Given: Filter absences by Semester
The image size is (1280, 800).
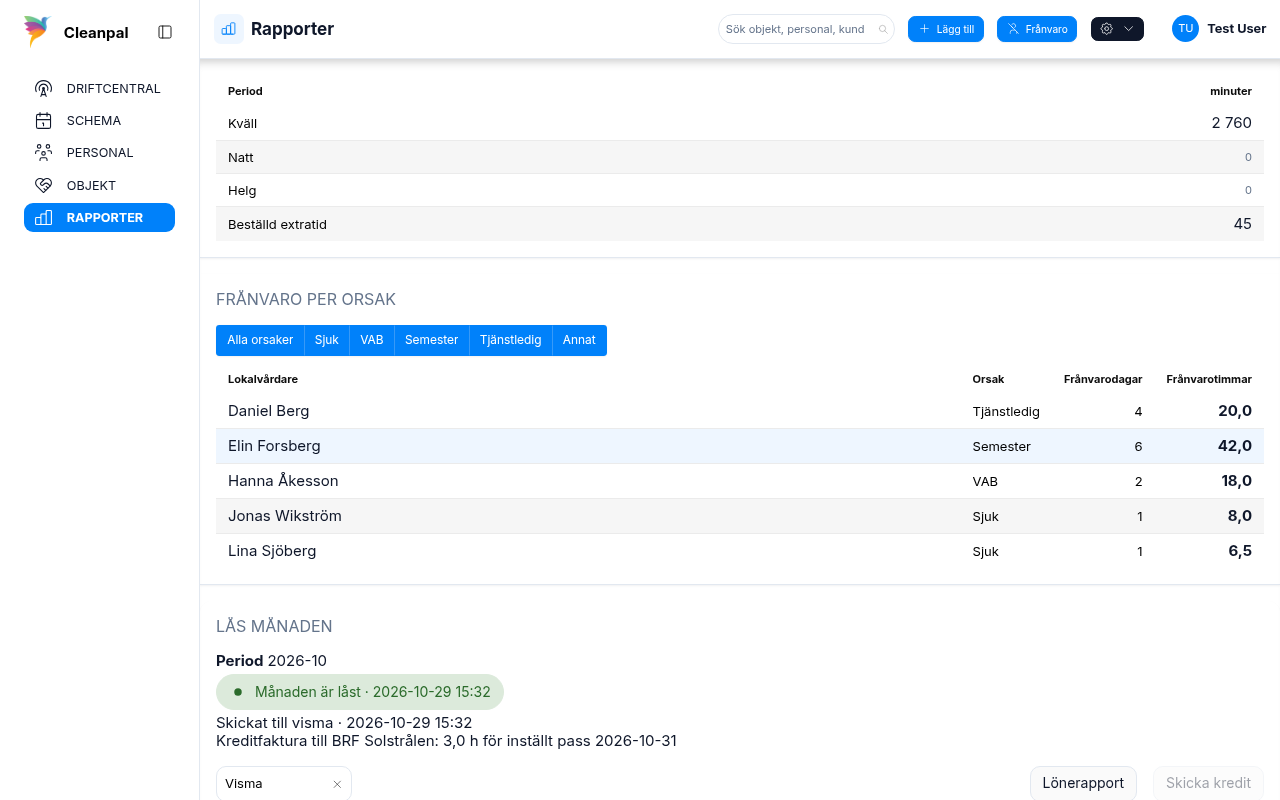Looking at the screenshot, I should point(432,340).
